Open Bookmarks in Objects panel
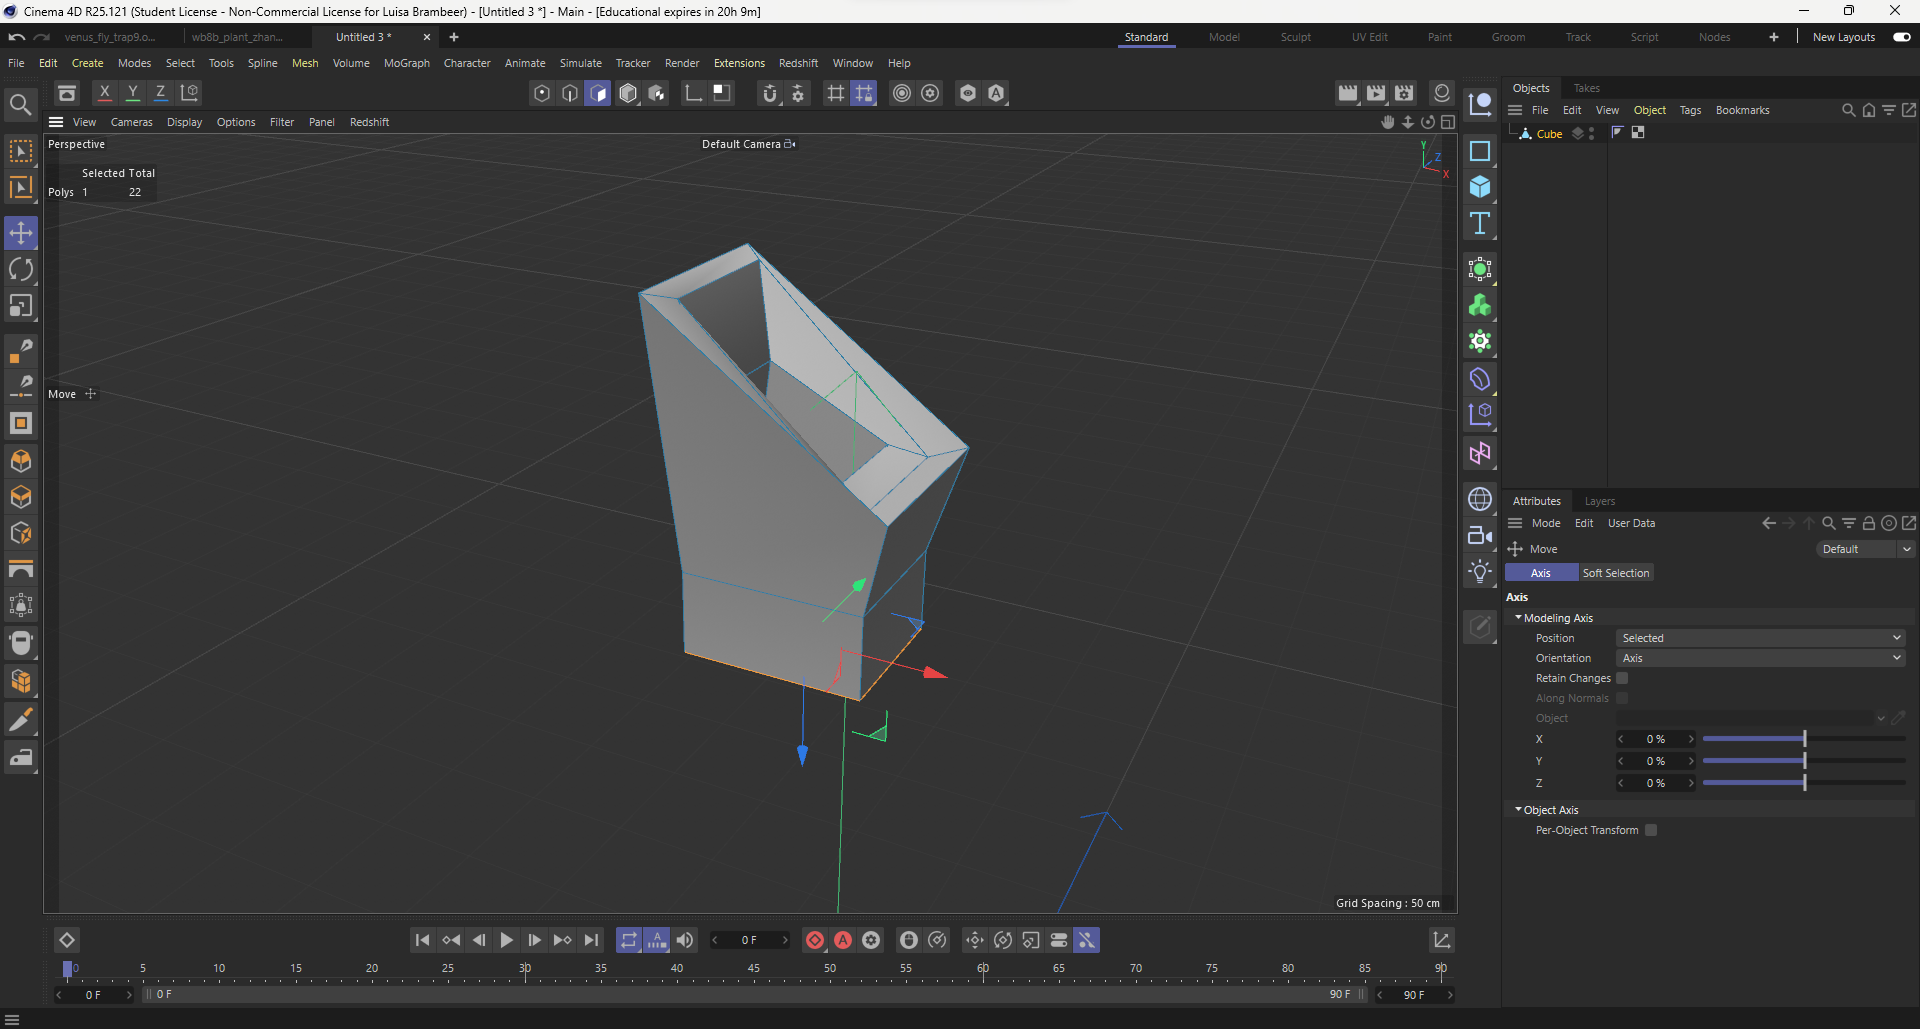This screenshot has height=1029, width=1920. (1742, 110)
